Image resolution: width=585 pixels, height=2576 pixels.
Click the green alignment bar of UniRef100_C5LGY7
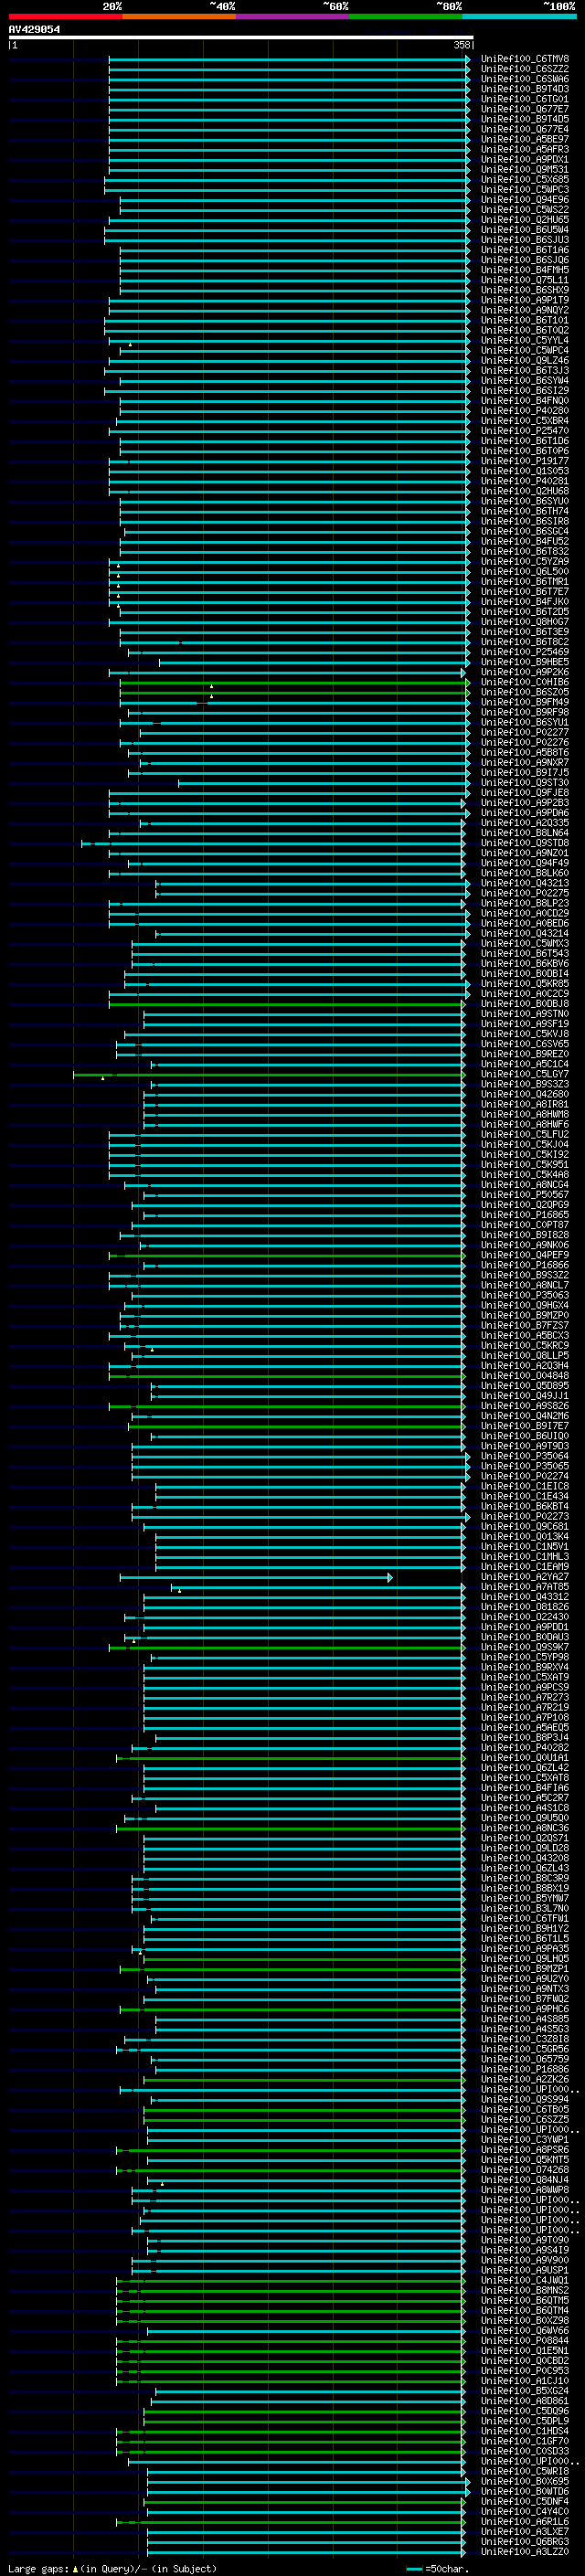tap(268, 1074)
